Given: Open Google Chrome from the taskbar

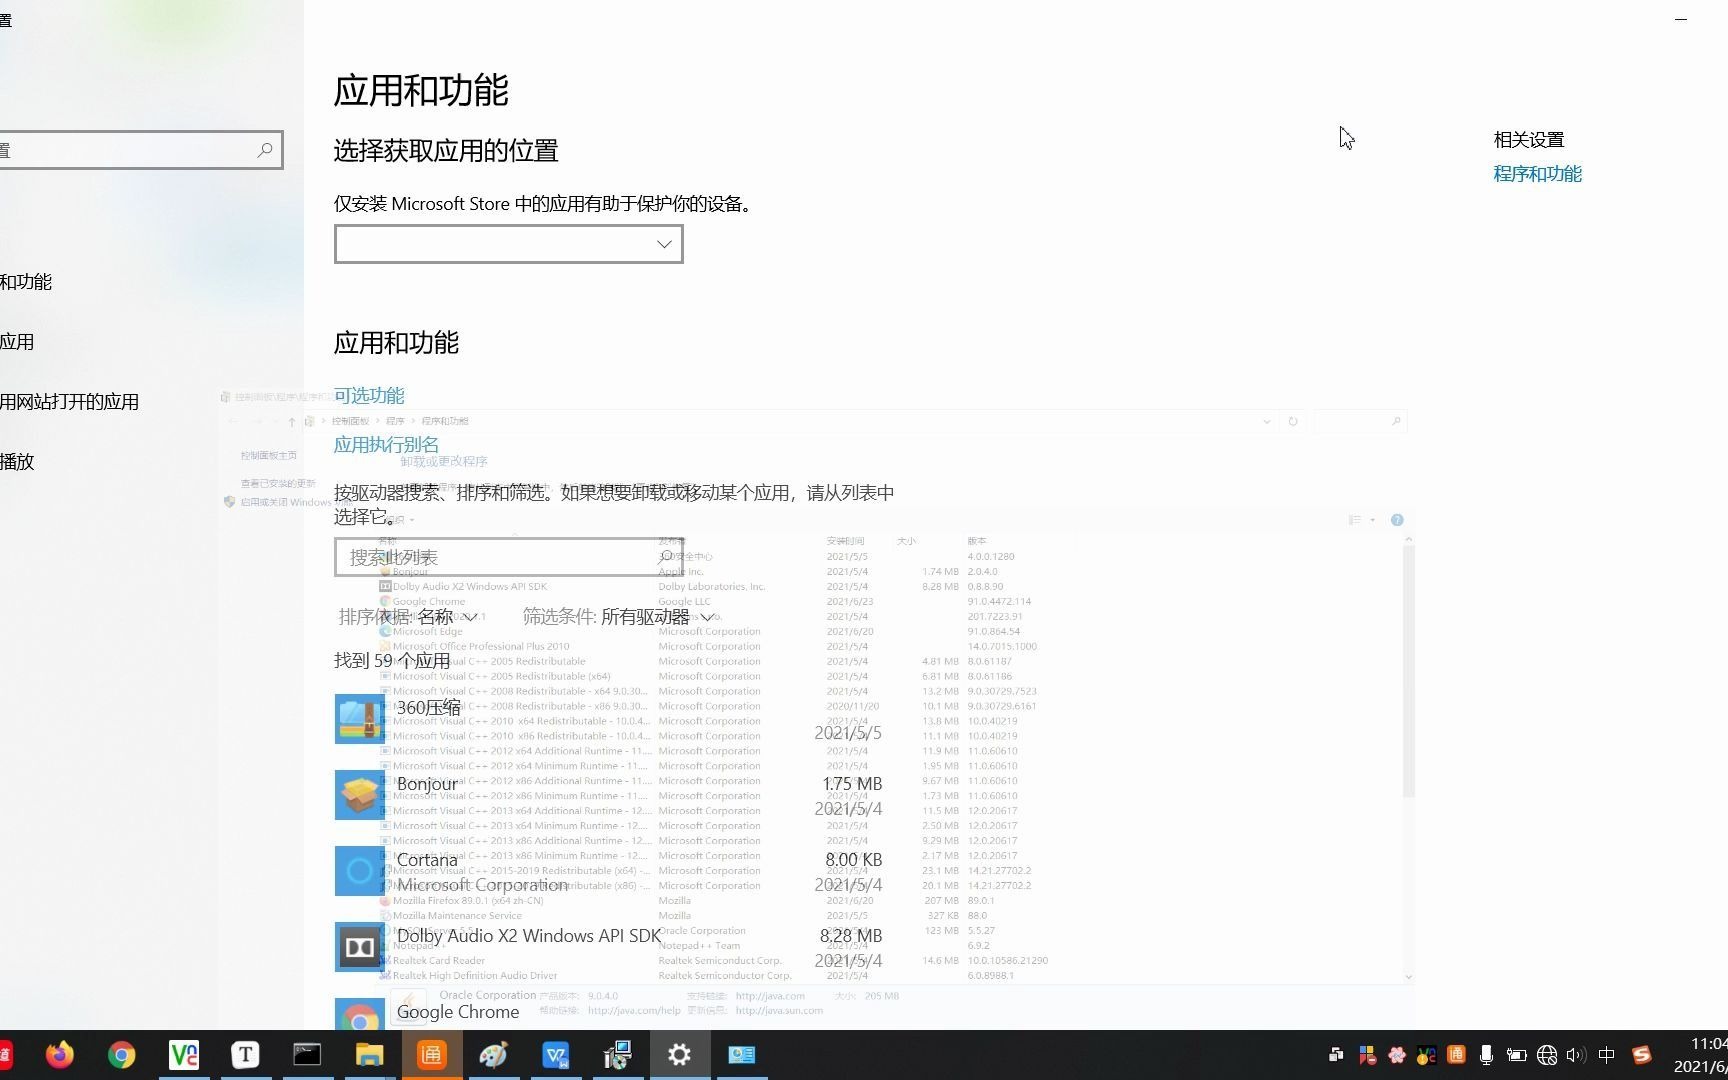Looking at the screenshot, I should pos(122,1054).
